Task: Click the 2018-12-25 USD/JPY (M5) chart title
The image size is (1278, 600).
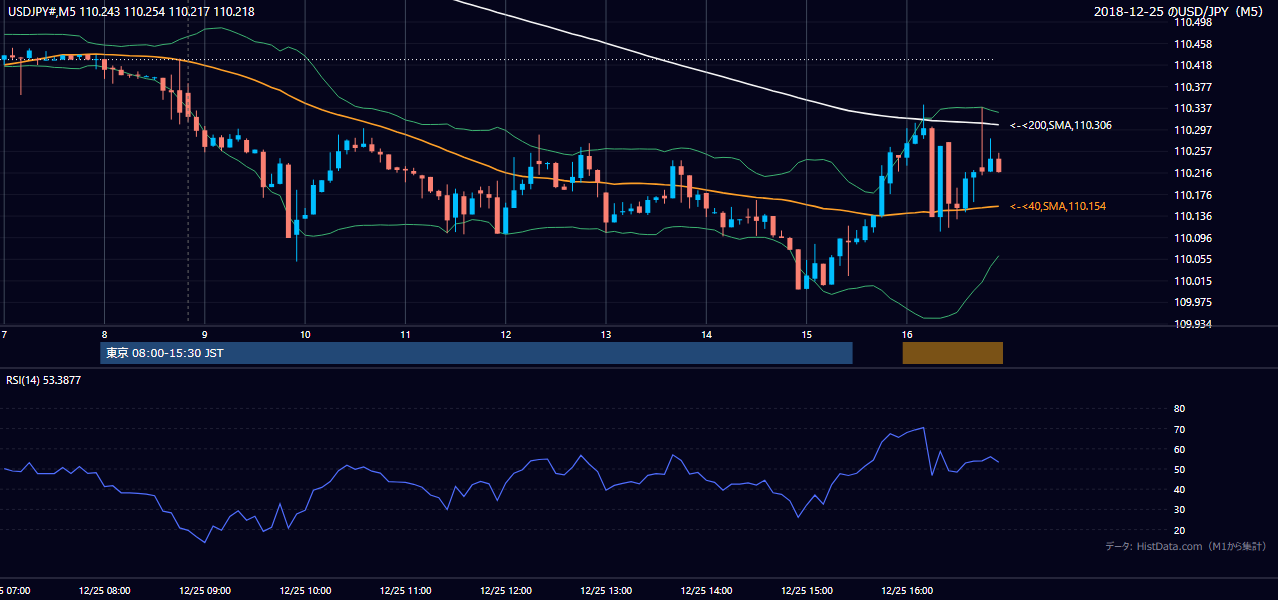Action: [1179, 11]
